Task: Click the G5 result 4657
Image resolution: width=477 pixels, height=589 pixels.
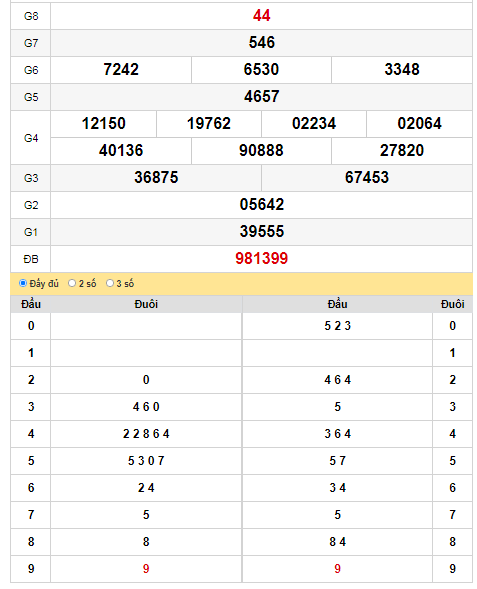Action: (261, 97)
